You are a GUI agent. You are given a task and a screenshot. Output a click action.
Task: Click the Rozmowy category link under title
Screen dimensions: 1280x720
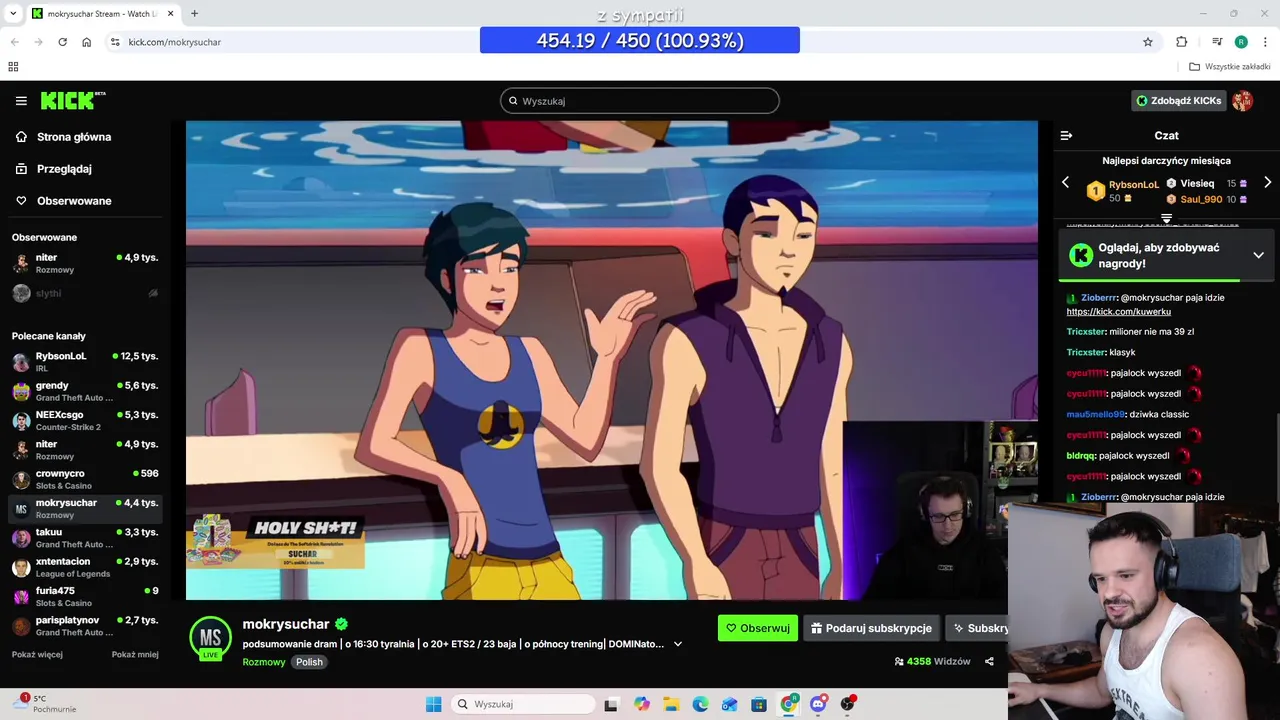(264, 662)
